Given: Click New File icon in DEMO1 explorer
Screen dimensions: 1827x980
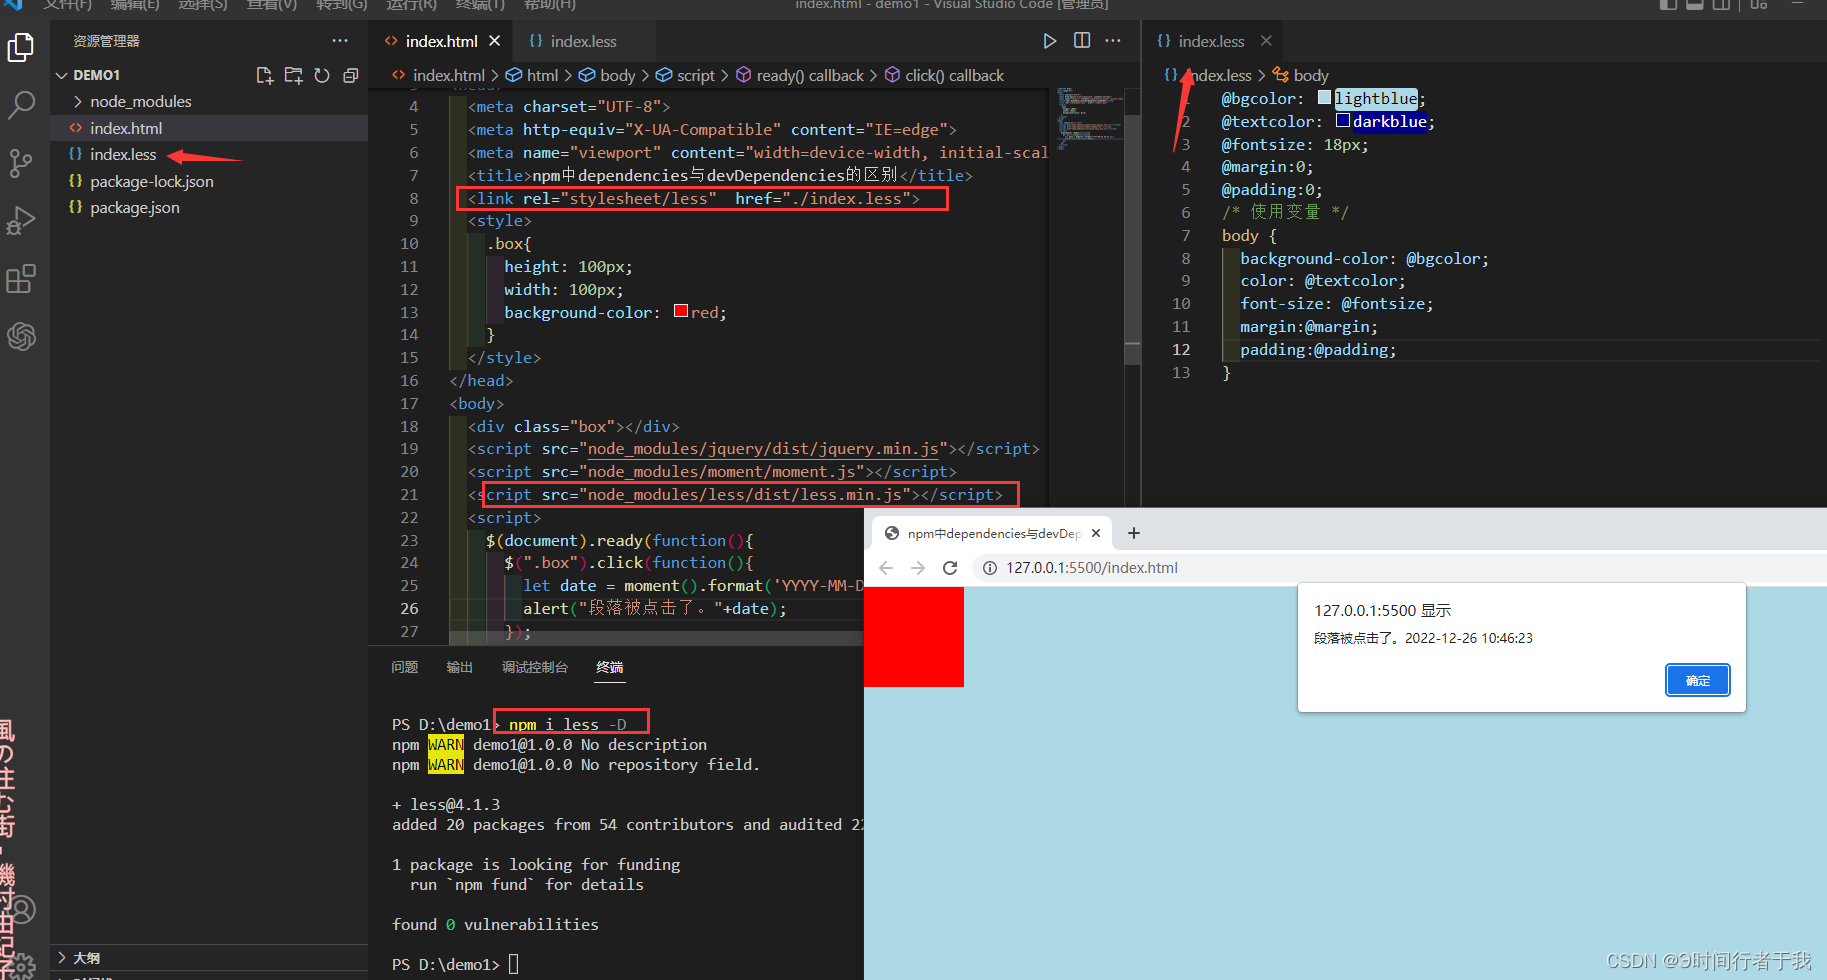Looking at the screenshot, I should tap(264, 75).
